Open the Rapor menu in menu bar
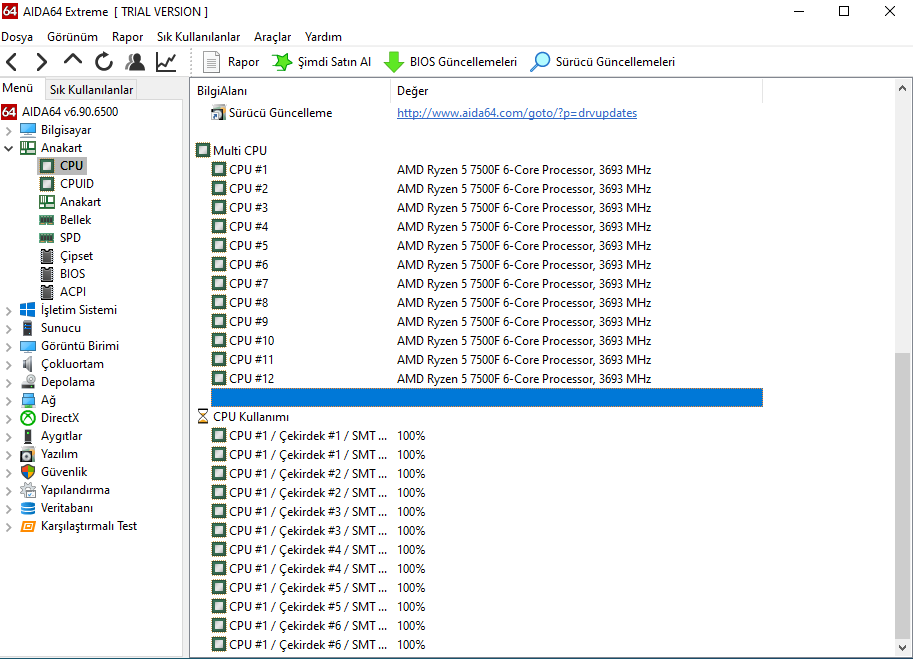The height and width of the screenshot is (659, 913). pyautogui.click(x=128, y=37)
